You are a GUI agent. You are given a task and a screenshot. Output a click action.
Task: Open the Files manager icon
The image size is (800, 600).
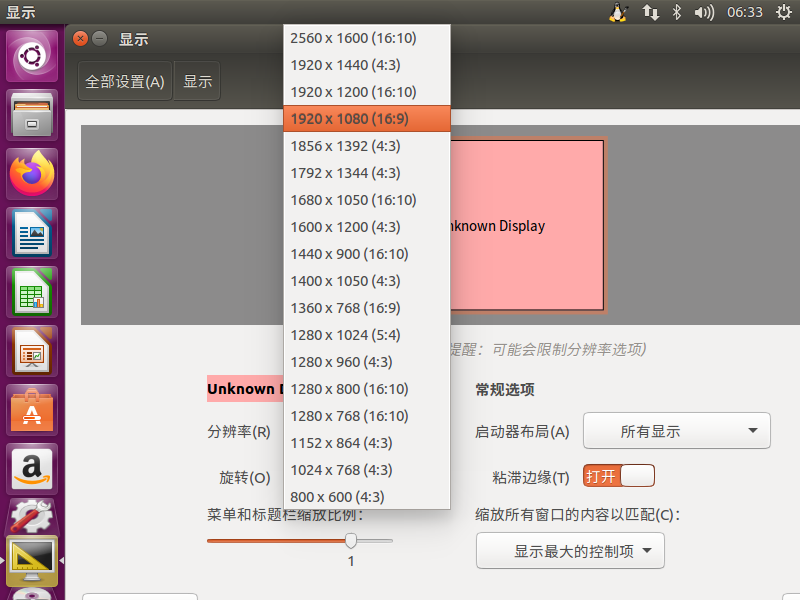point(33,114)
